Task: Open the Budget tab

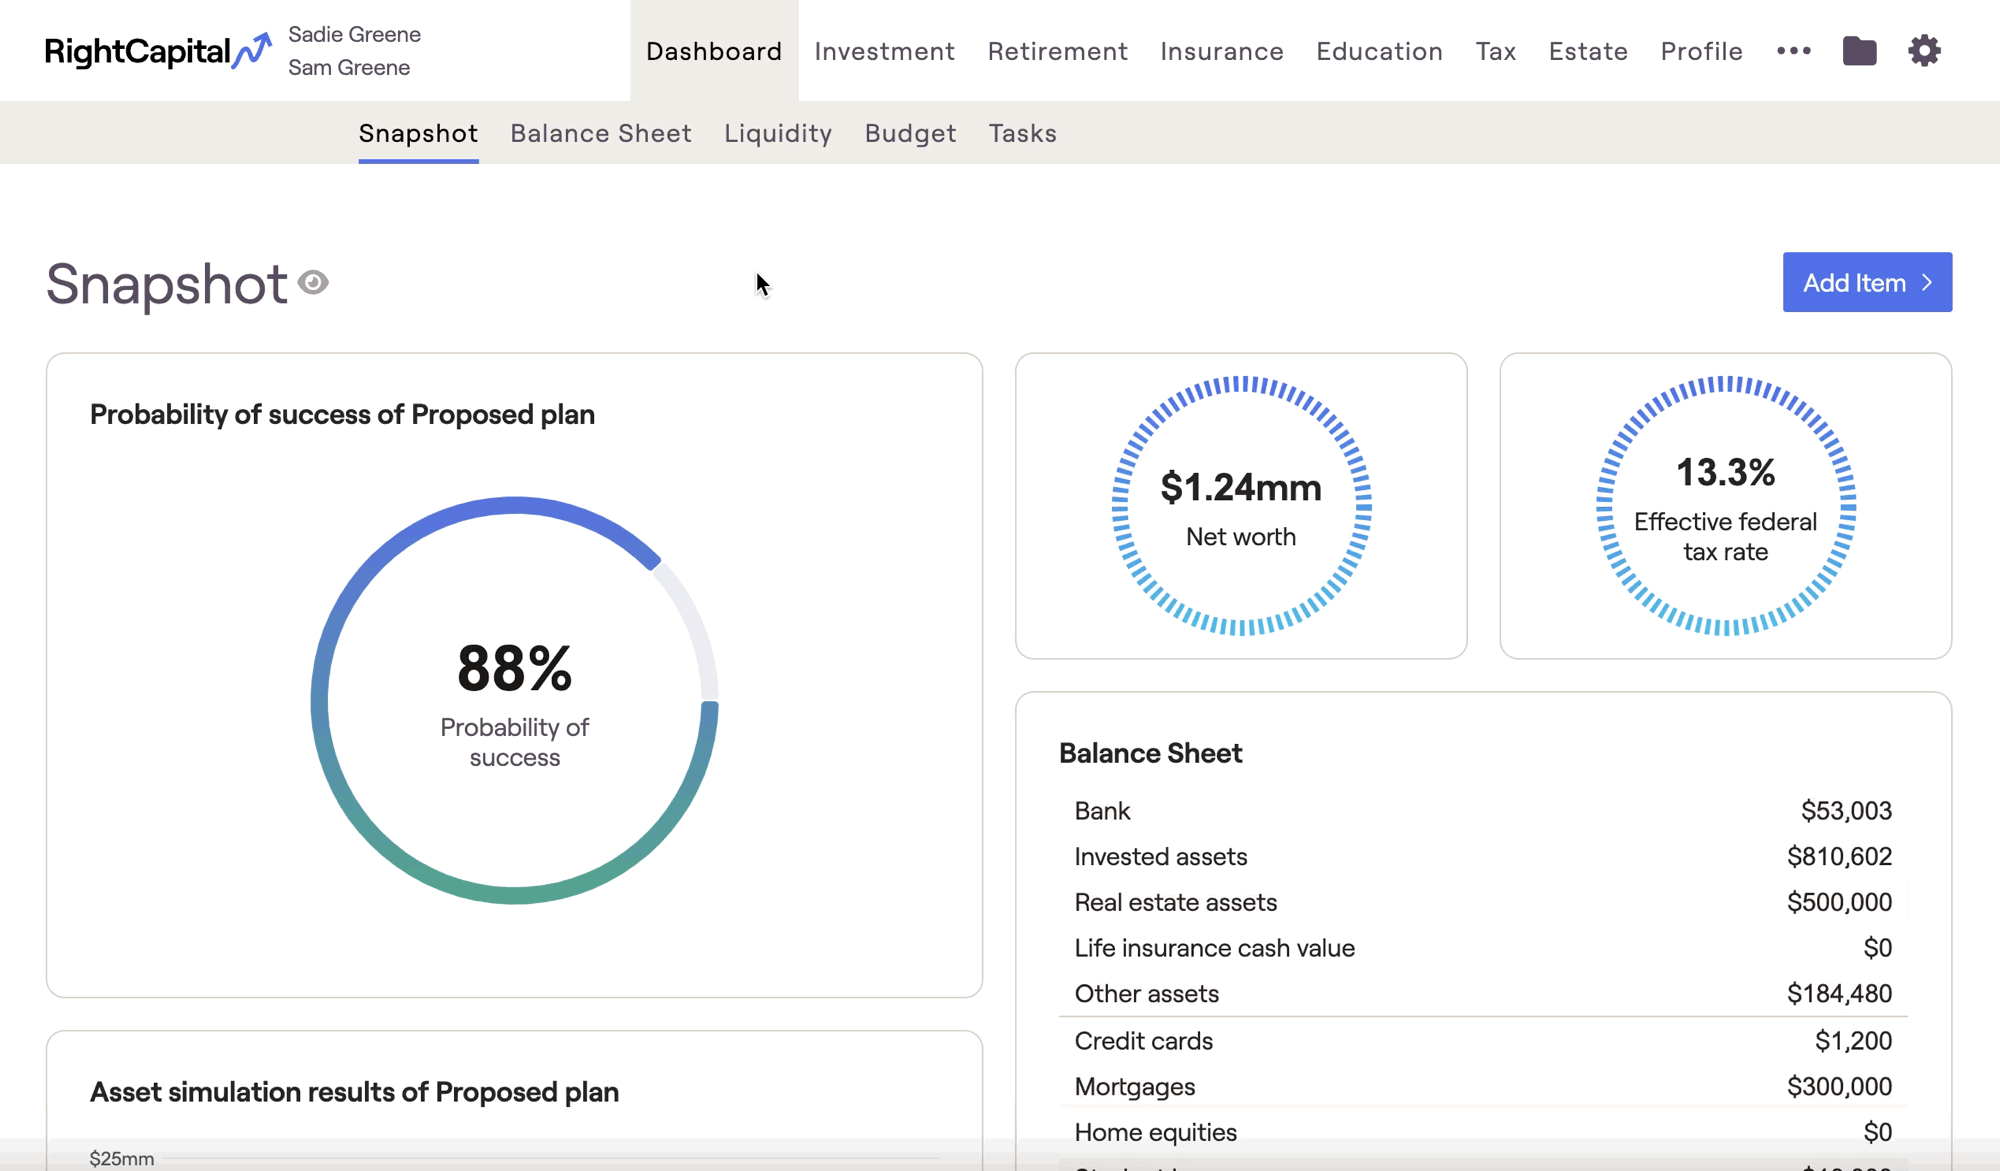Action: point(910,133)
